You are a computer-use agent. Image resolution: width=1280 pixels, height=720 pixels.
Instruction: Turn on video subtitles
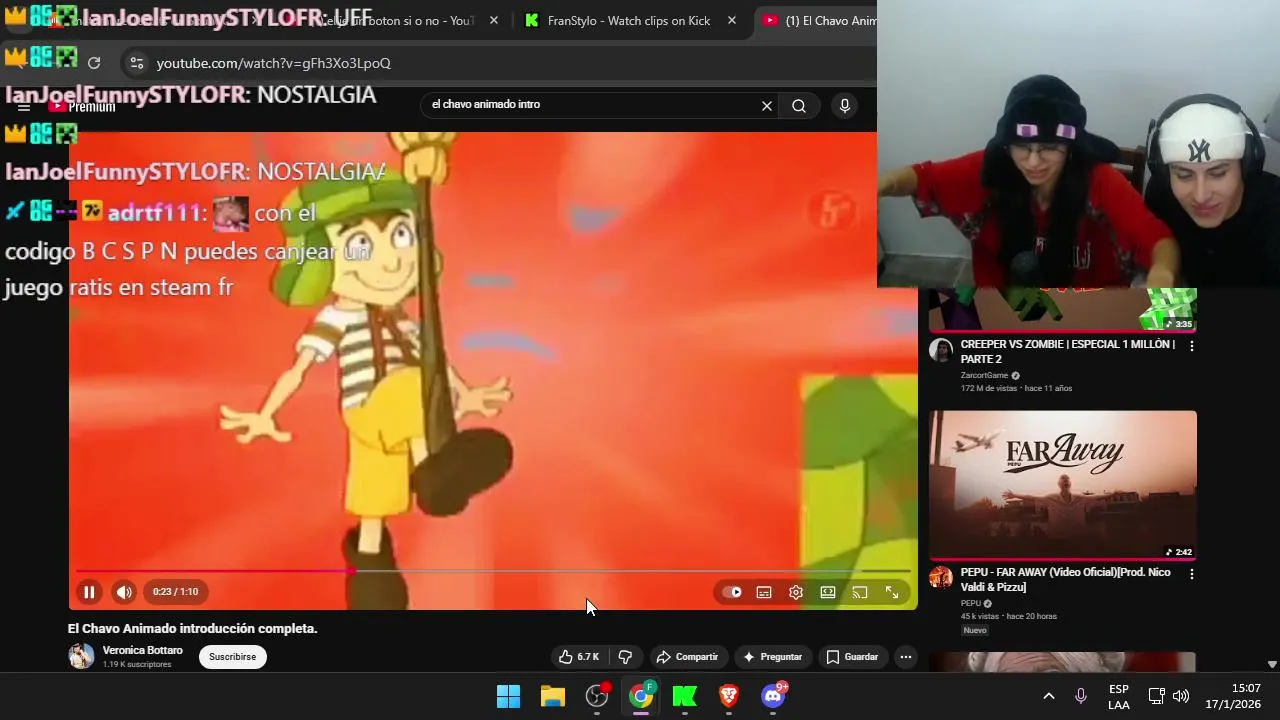point(764,592)
